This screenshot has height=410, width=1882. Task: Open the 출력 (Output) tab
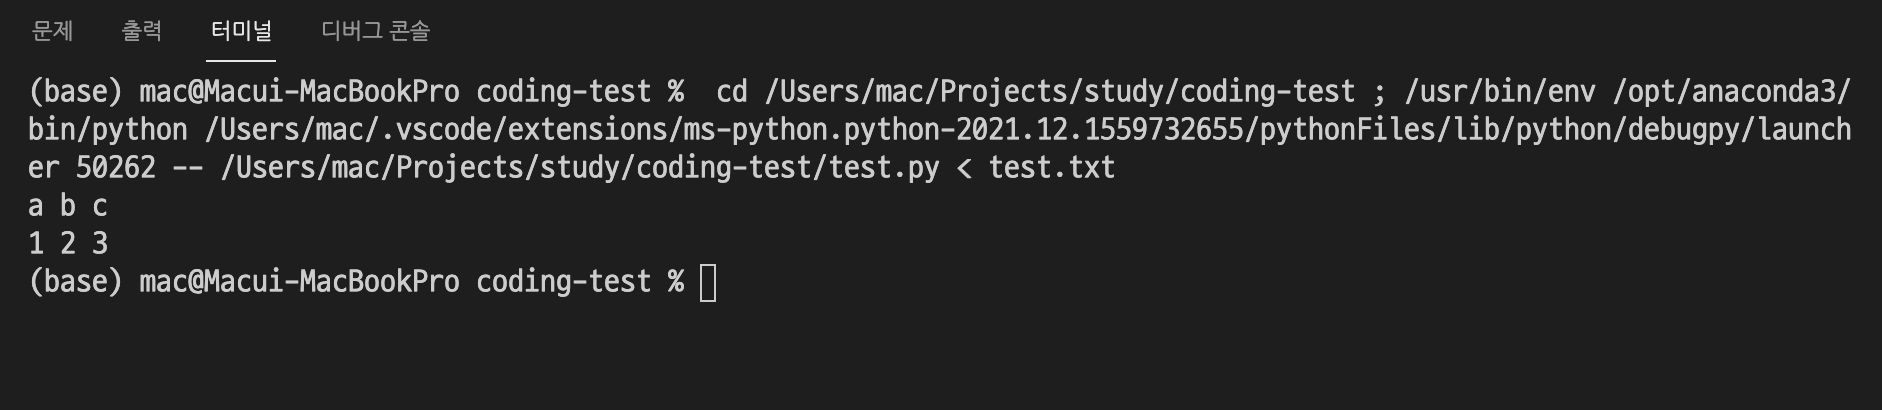pyautogui.click(x=141, y=31)
